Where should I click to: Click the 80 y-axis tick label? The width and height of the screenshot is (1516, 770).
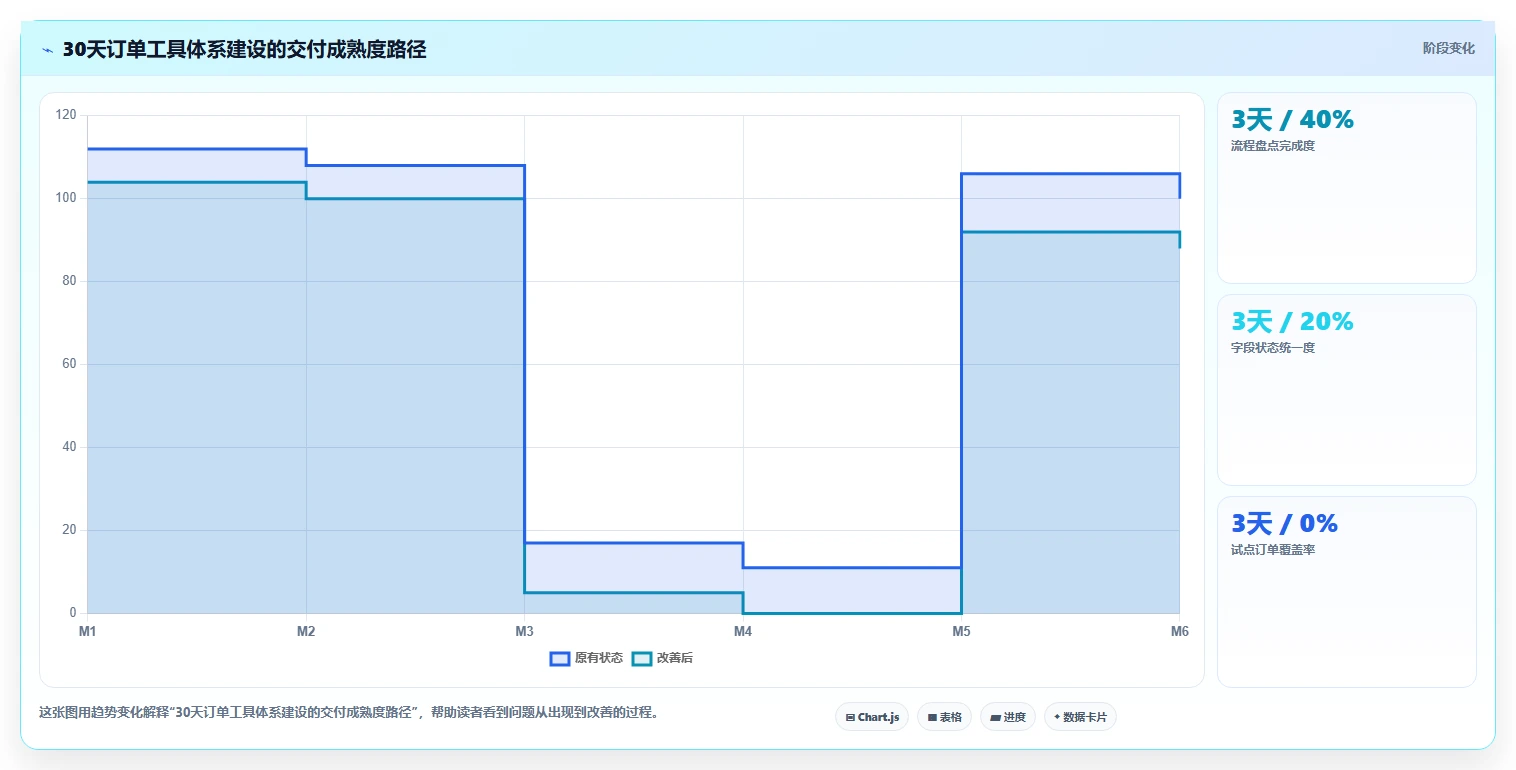69,281
